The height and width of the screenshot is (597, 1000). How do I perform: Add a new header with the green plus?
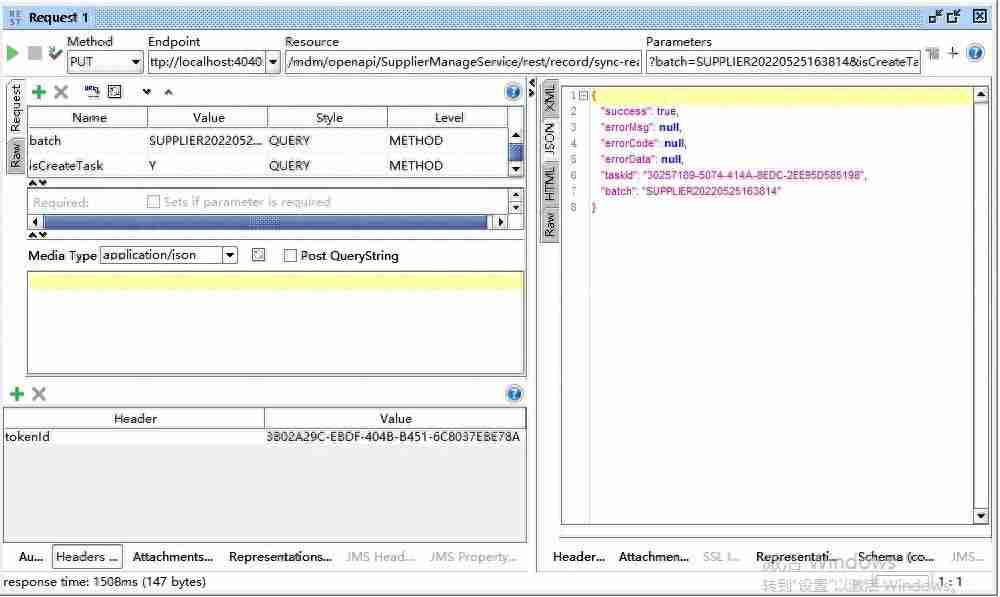pos(17,394)
